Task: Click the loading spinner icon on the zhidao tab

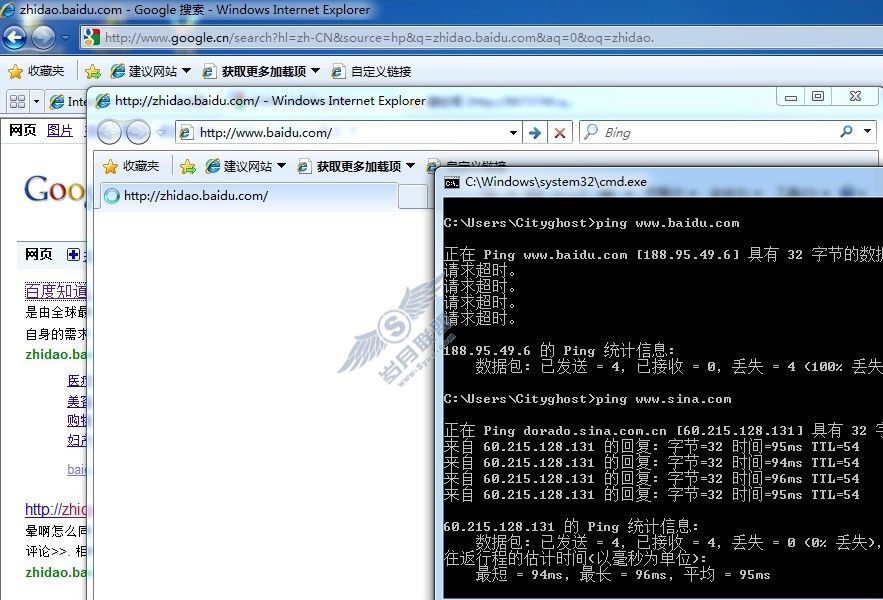Action: click(x=112, y=195)
